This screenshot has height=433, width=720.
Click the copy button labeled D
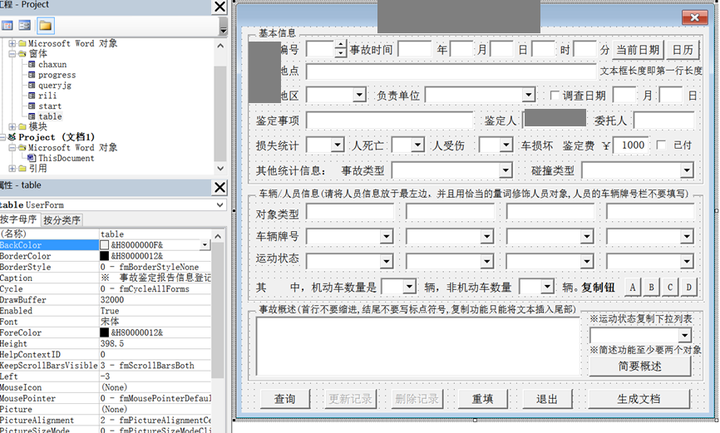coord(688,287)
